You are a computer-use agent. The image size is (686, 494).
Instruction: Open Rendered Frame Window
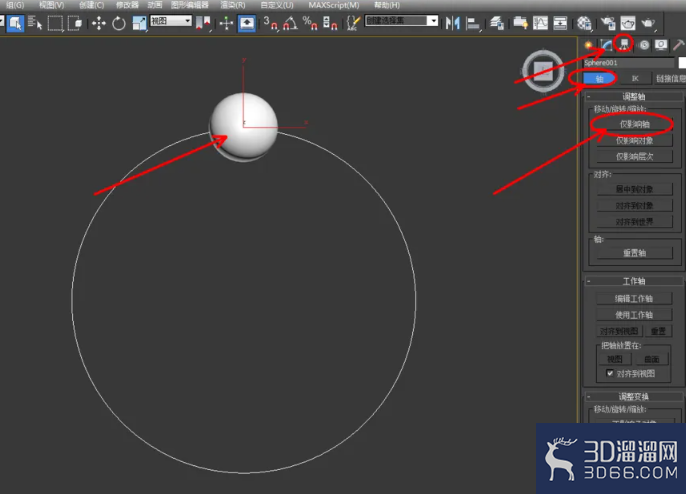[628, 23]
